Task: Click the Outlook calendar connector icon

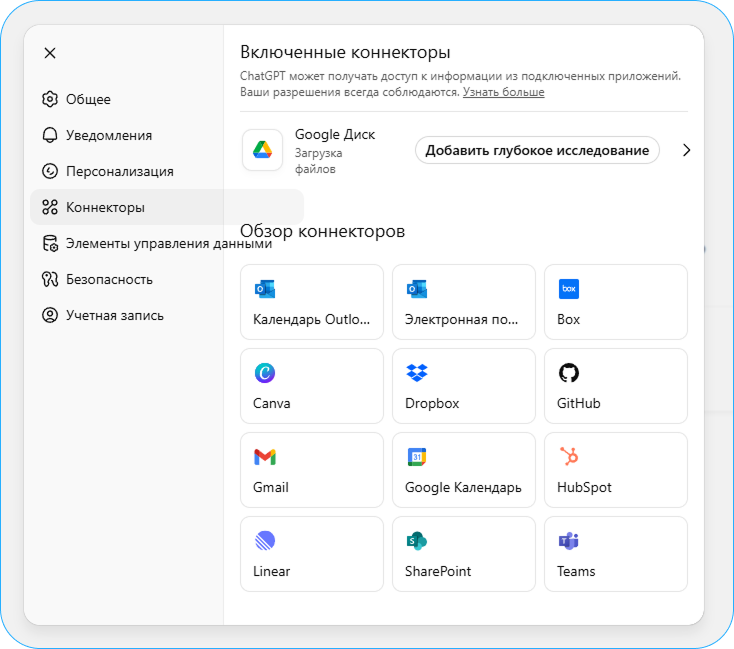Action: click(x=265, y=289)
